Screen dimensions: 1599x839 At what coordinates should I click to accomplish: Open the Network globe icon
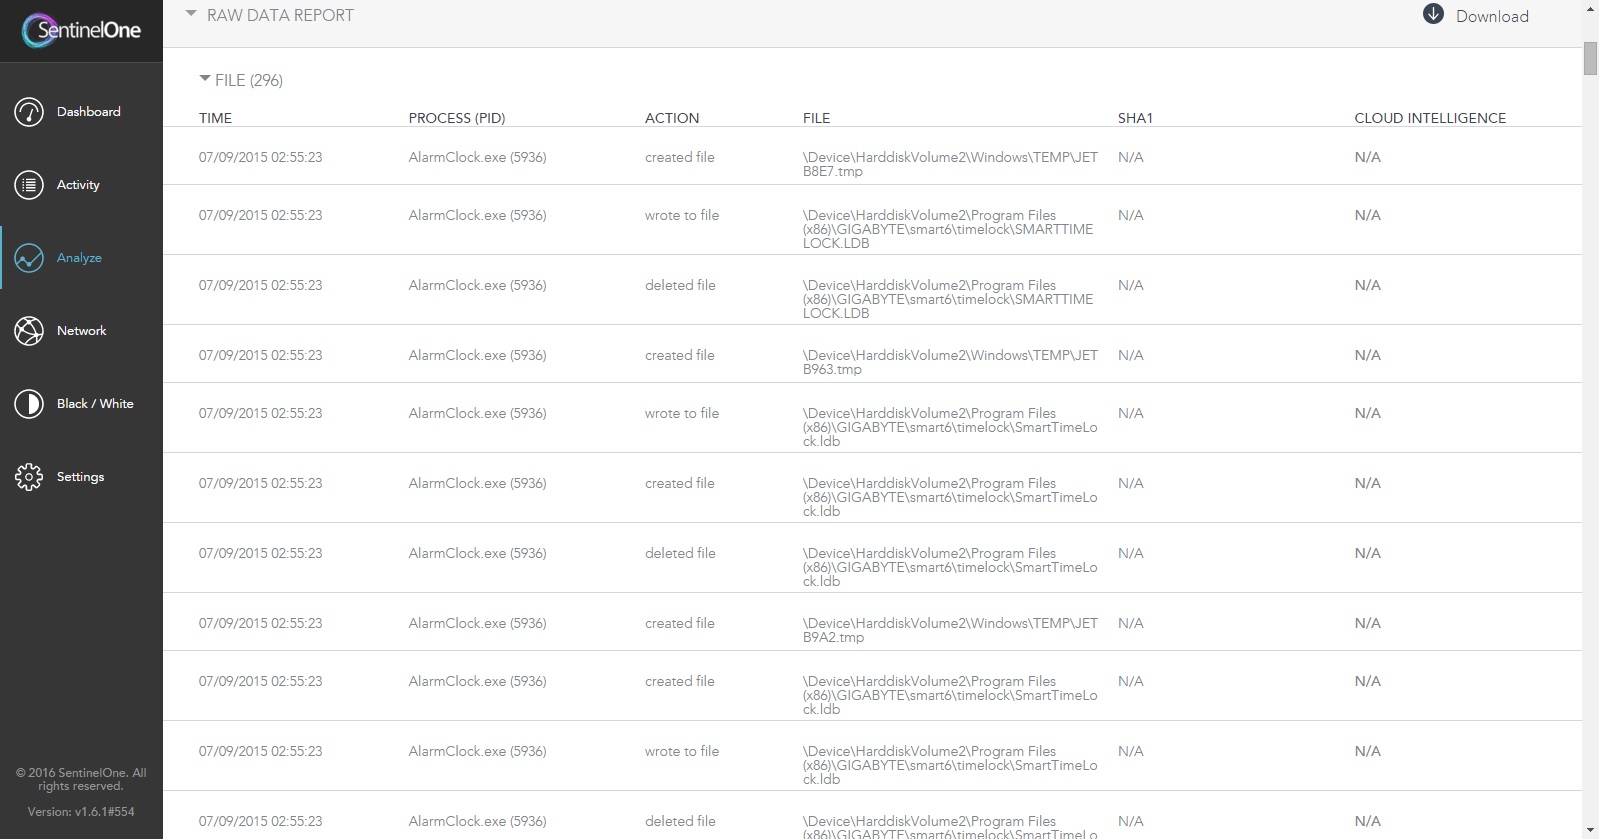click(29, 331)
